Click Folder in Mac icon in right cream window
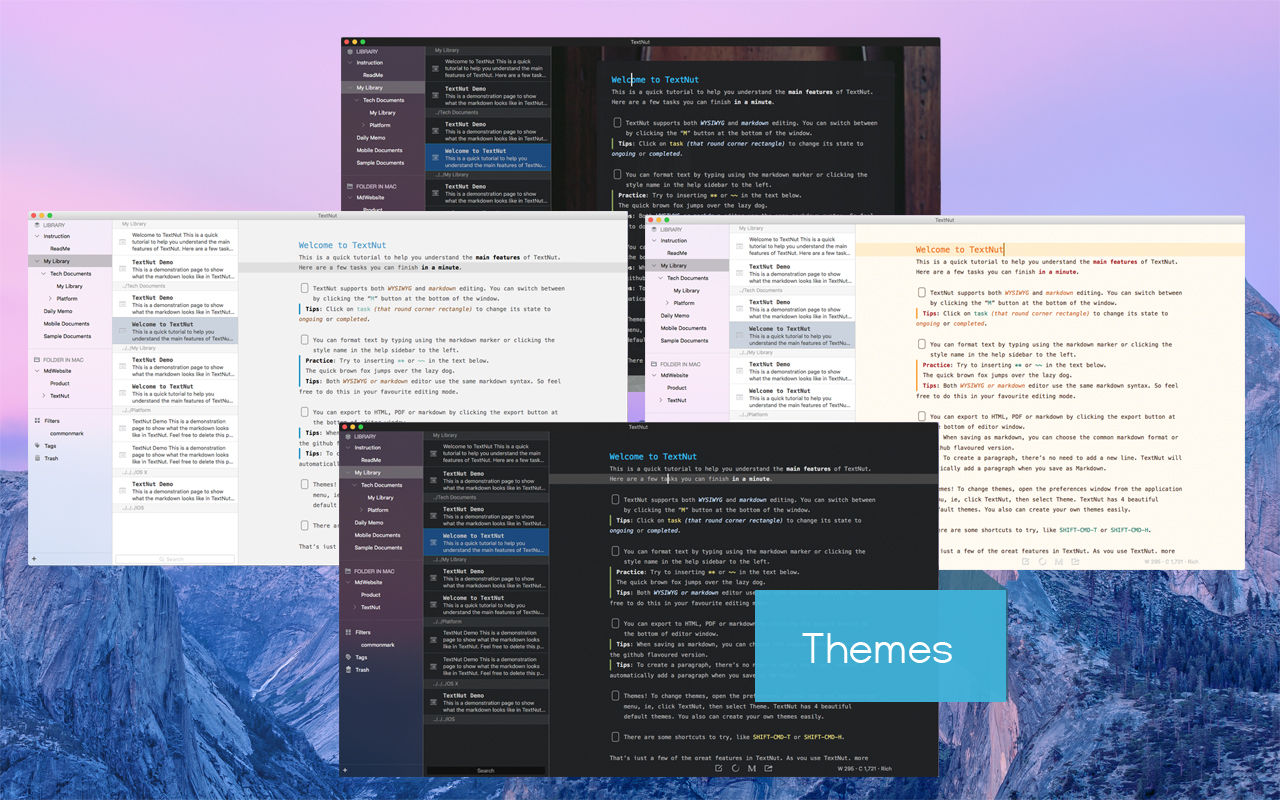The image size is (1280, 800). click(x=654, y=364)
